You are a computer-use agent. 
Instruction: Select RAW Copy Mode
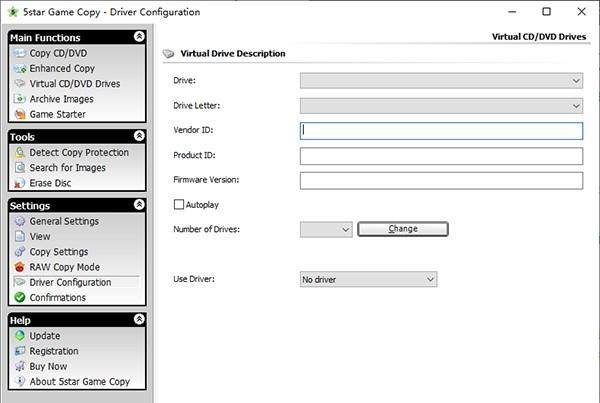[x=65, y=267]
